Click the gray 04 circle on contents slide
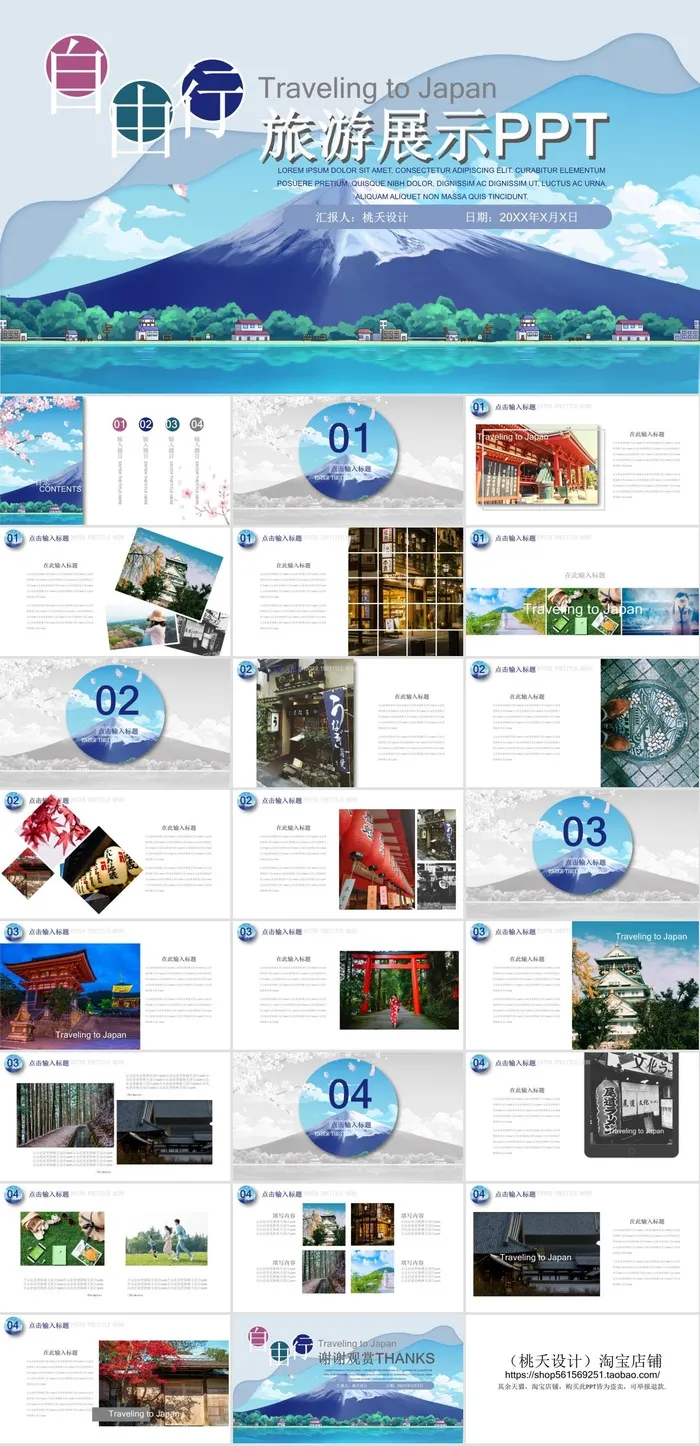700x1446 pixels. (x=197, y=424)
